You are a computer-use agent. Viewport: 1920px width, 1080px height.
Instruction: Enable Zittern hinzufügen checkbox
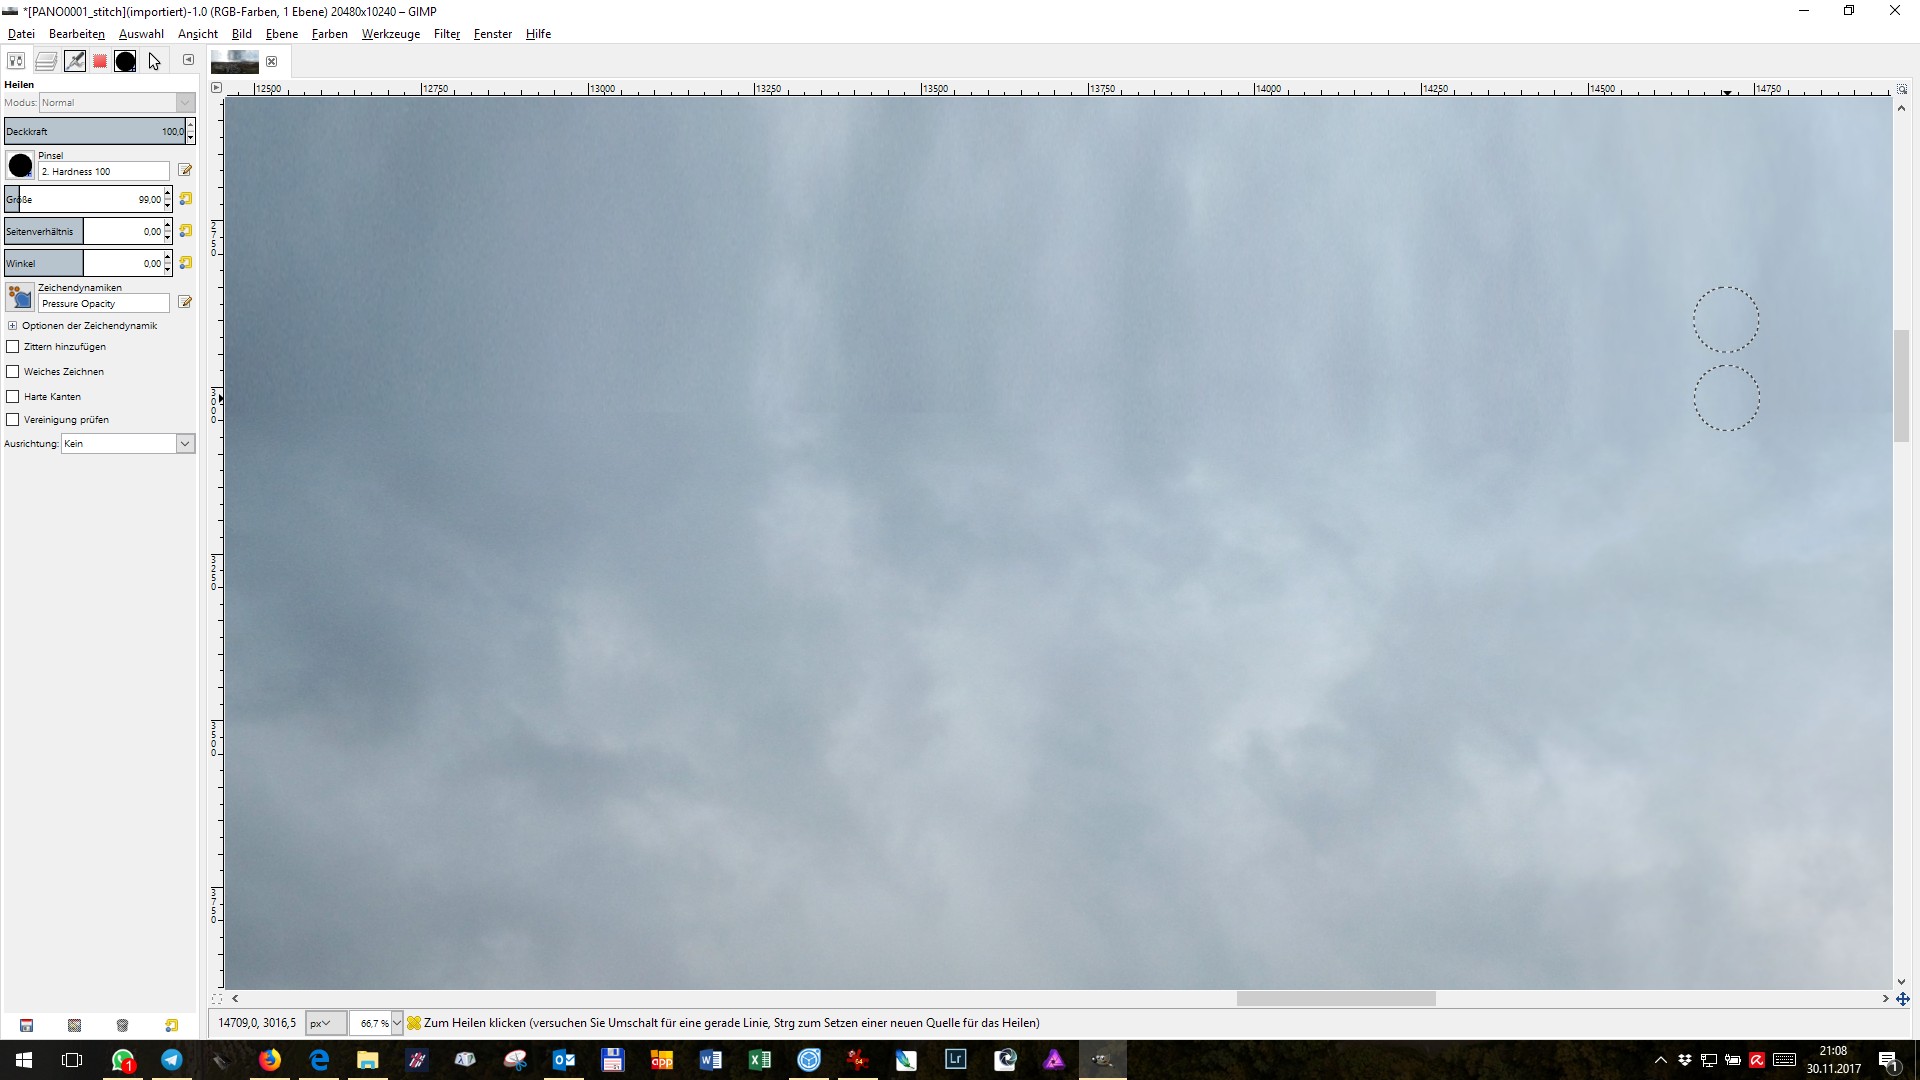(x=13, y=347)
